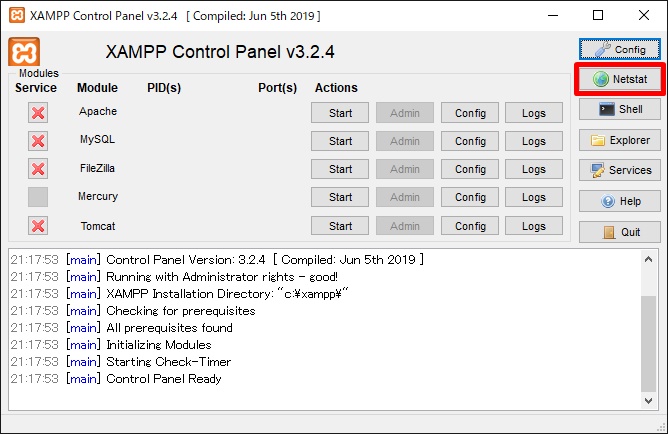The width and height of the screenshot is (668, 434).
Task: Click the grey Mercury service box
Action: [38, 197]
